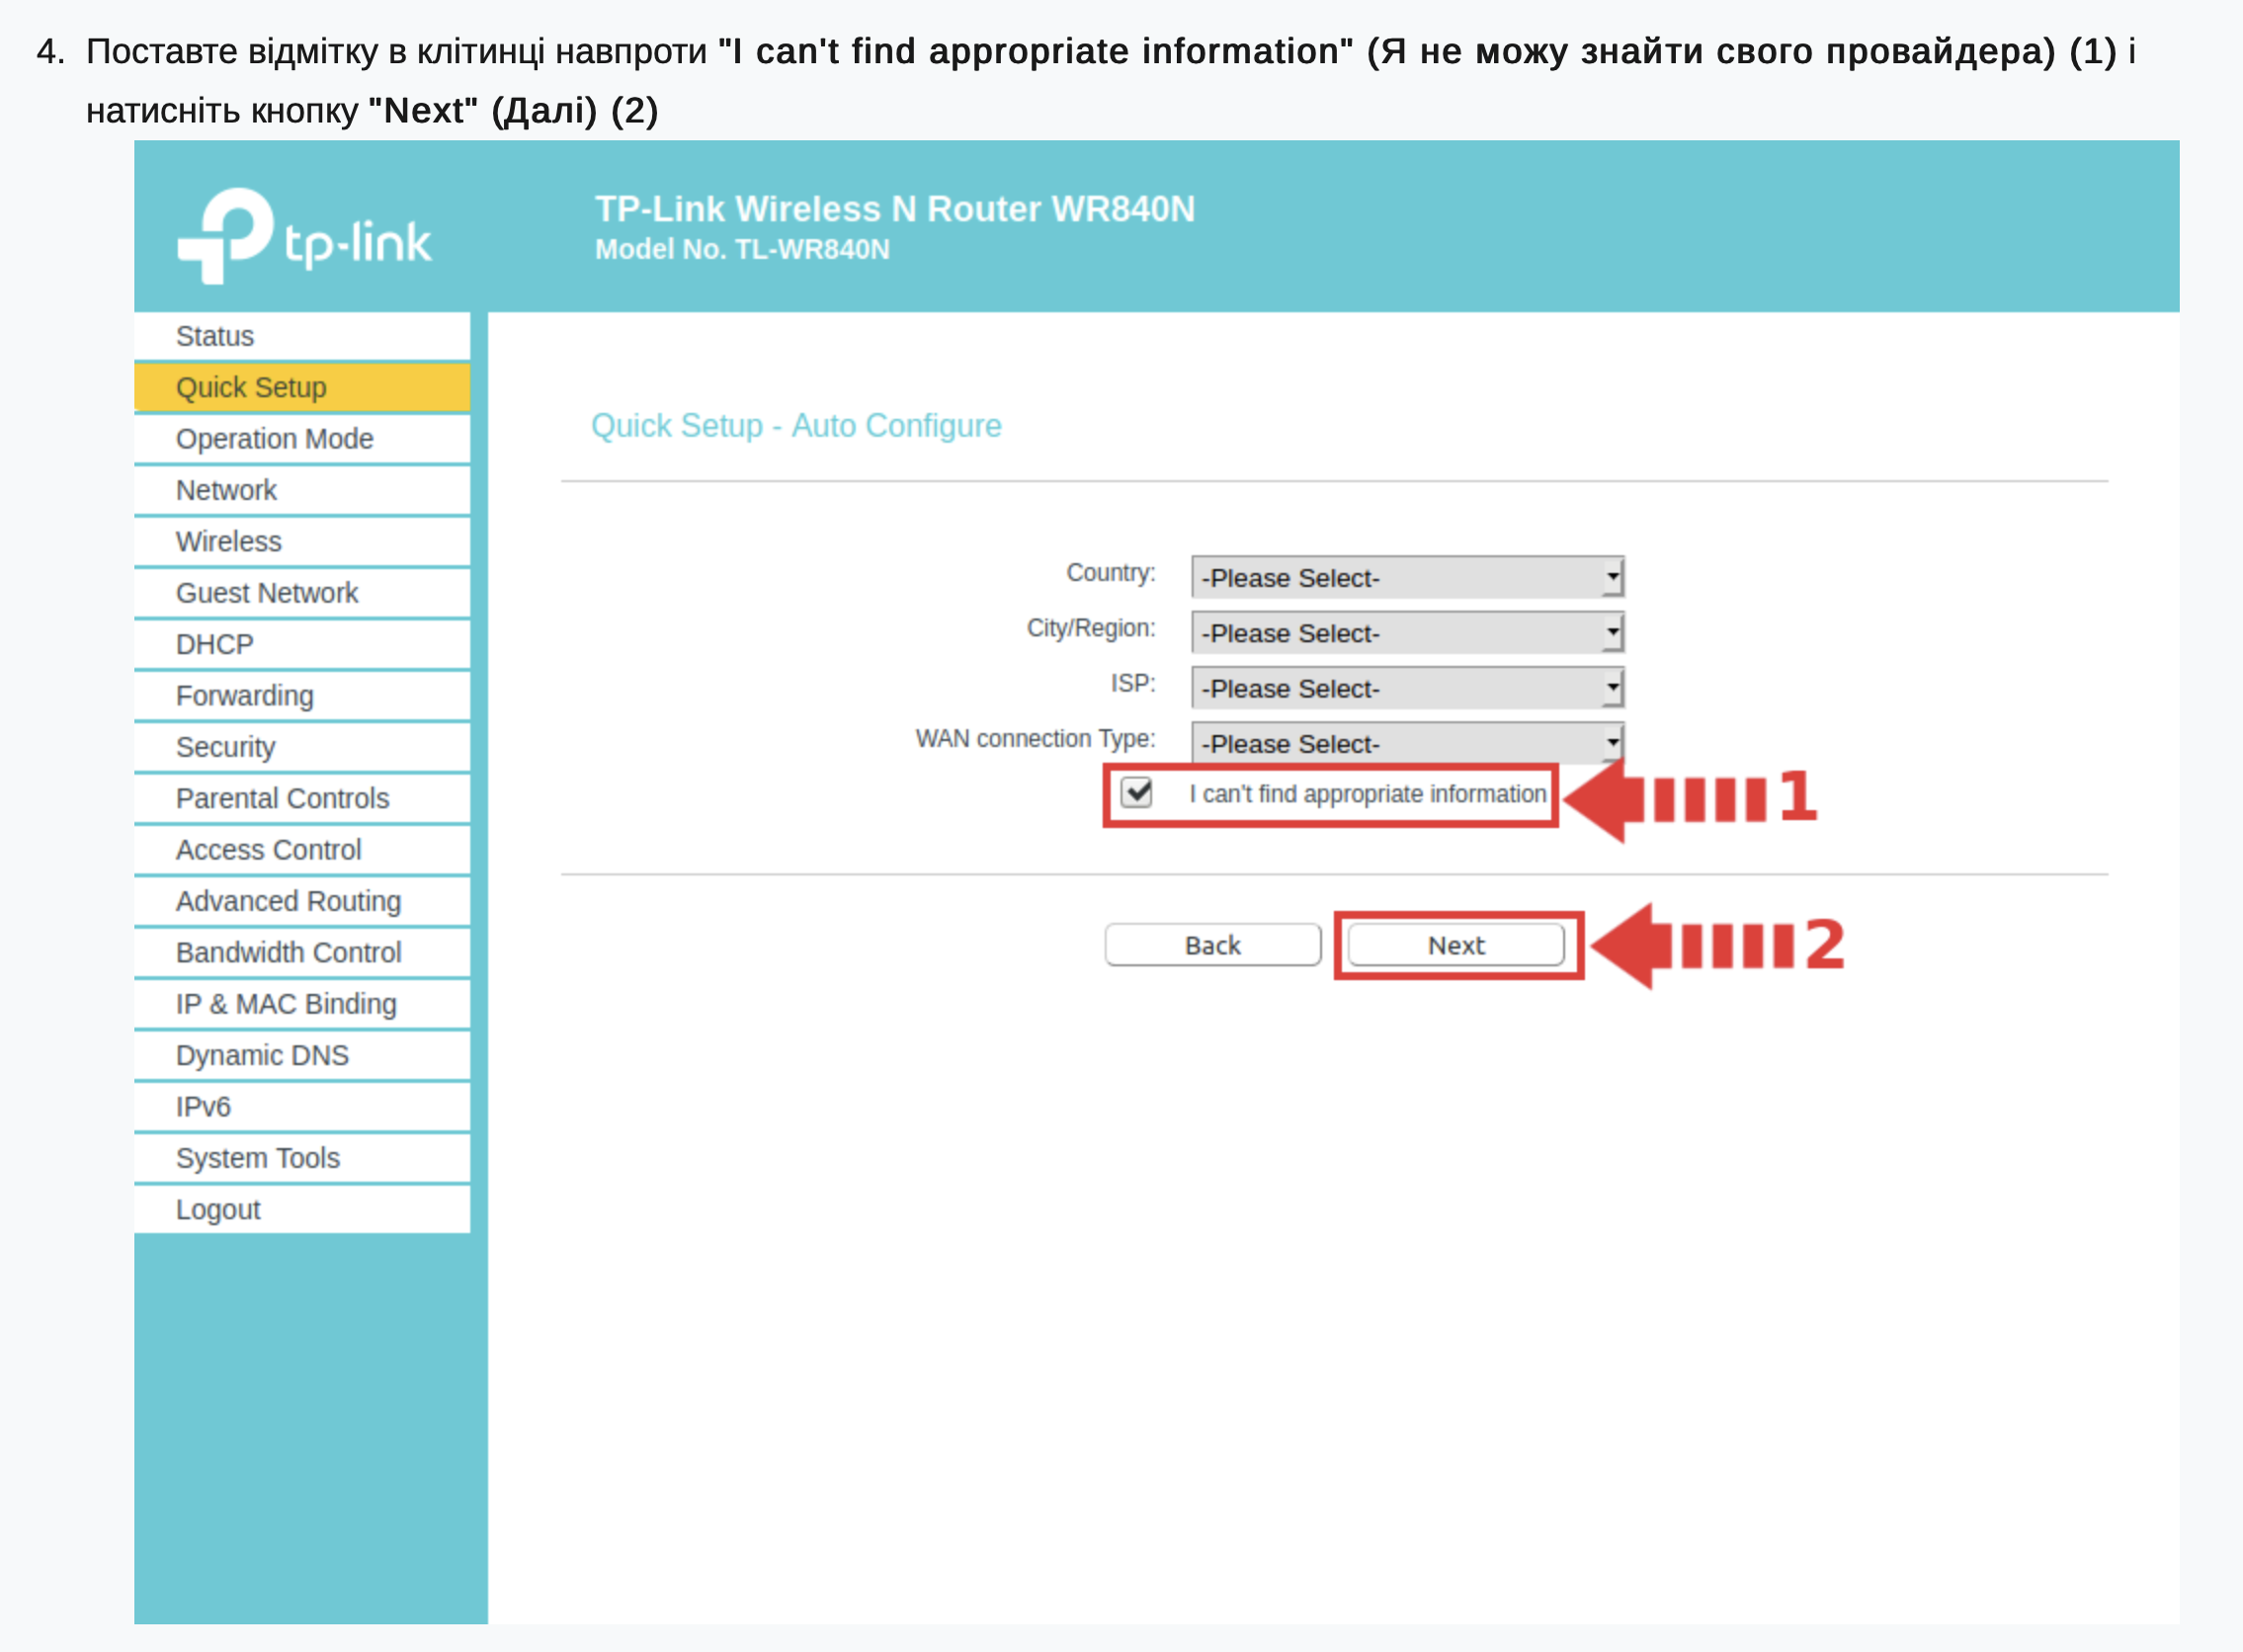This screenshot has height=1652, width=2243.
Task: Open the DHCP menu entry
Action: 214,645
